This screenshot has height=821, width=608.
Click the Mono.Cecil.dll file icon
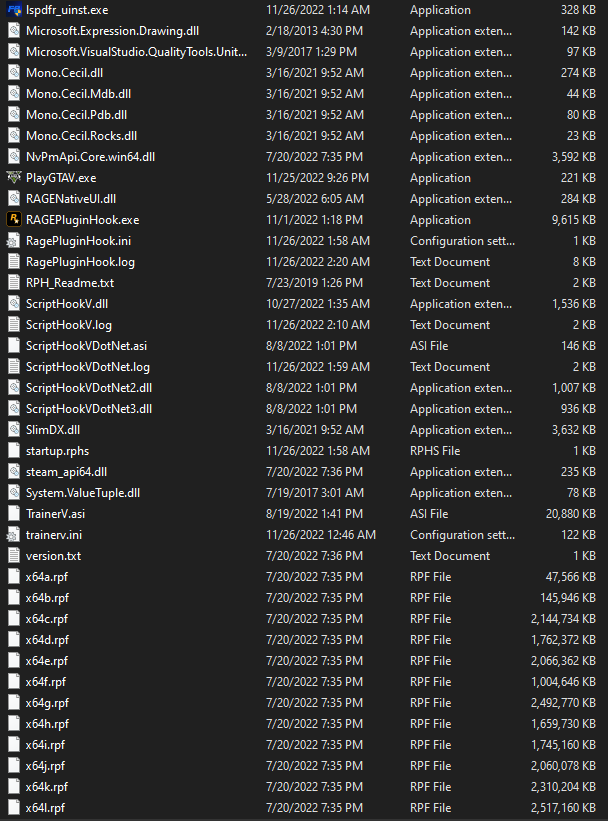pos(14,73)
